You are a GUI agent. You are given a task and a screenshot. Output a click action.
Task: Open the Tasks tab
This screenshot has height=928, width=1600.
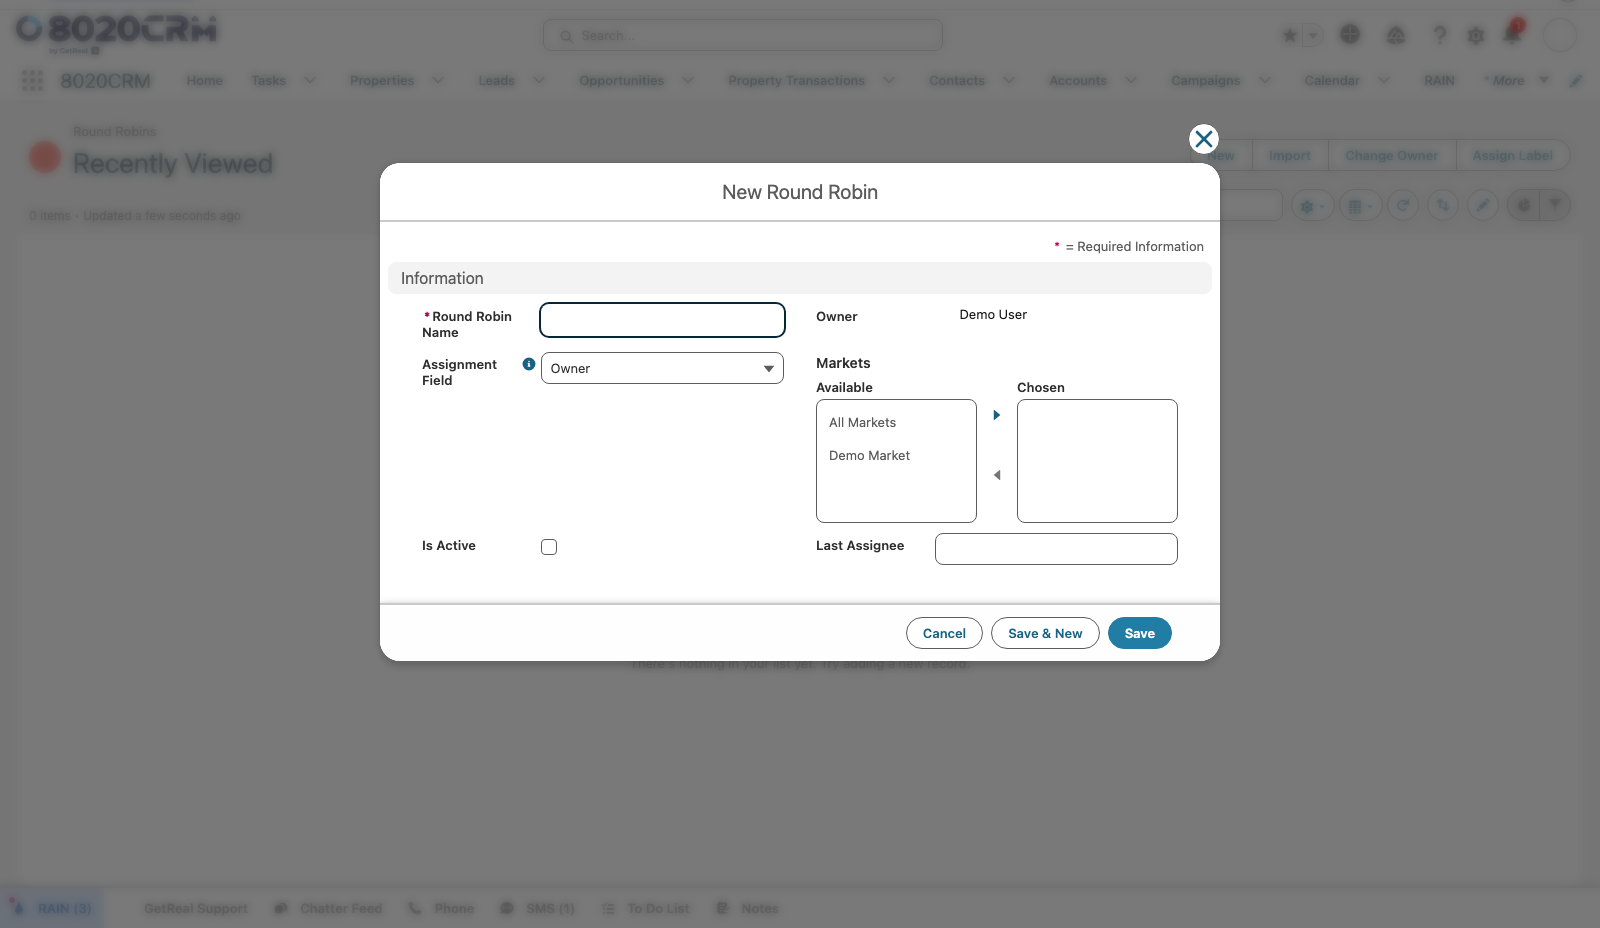268,80
